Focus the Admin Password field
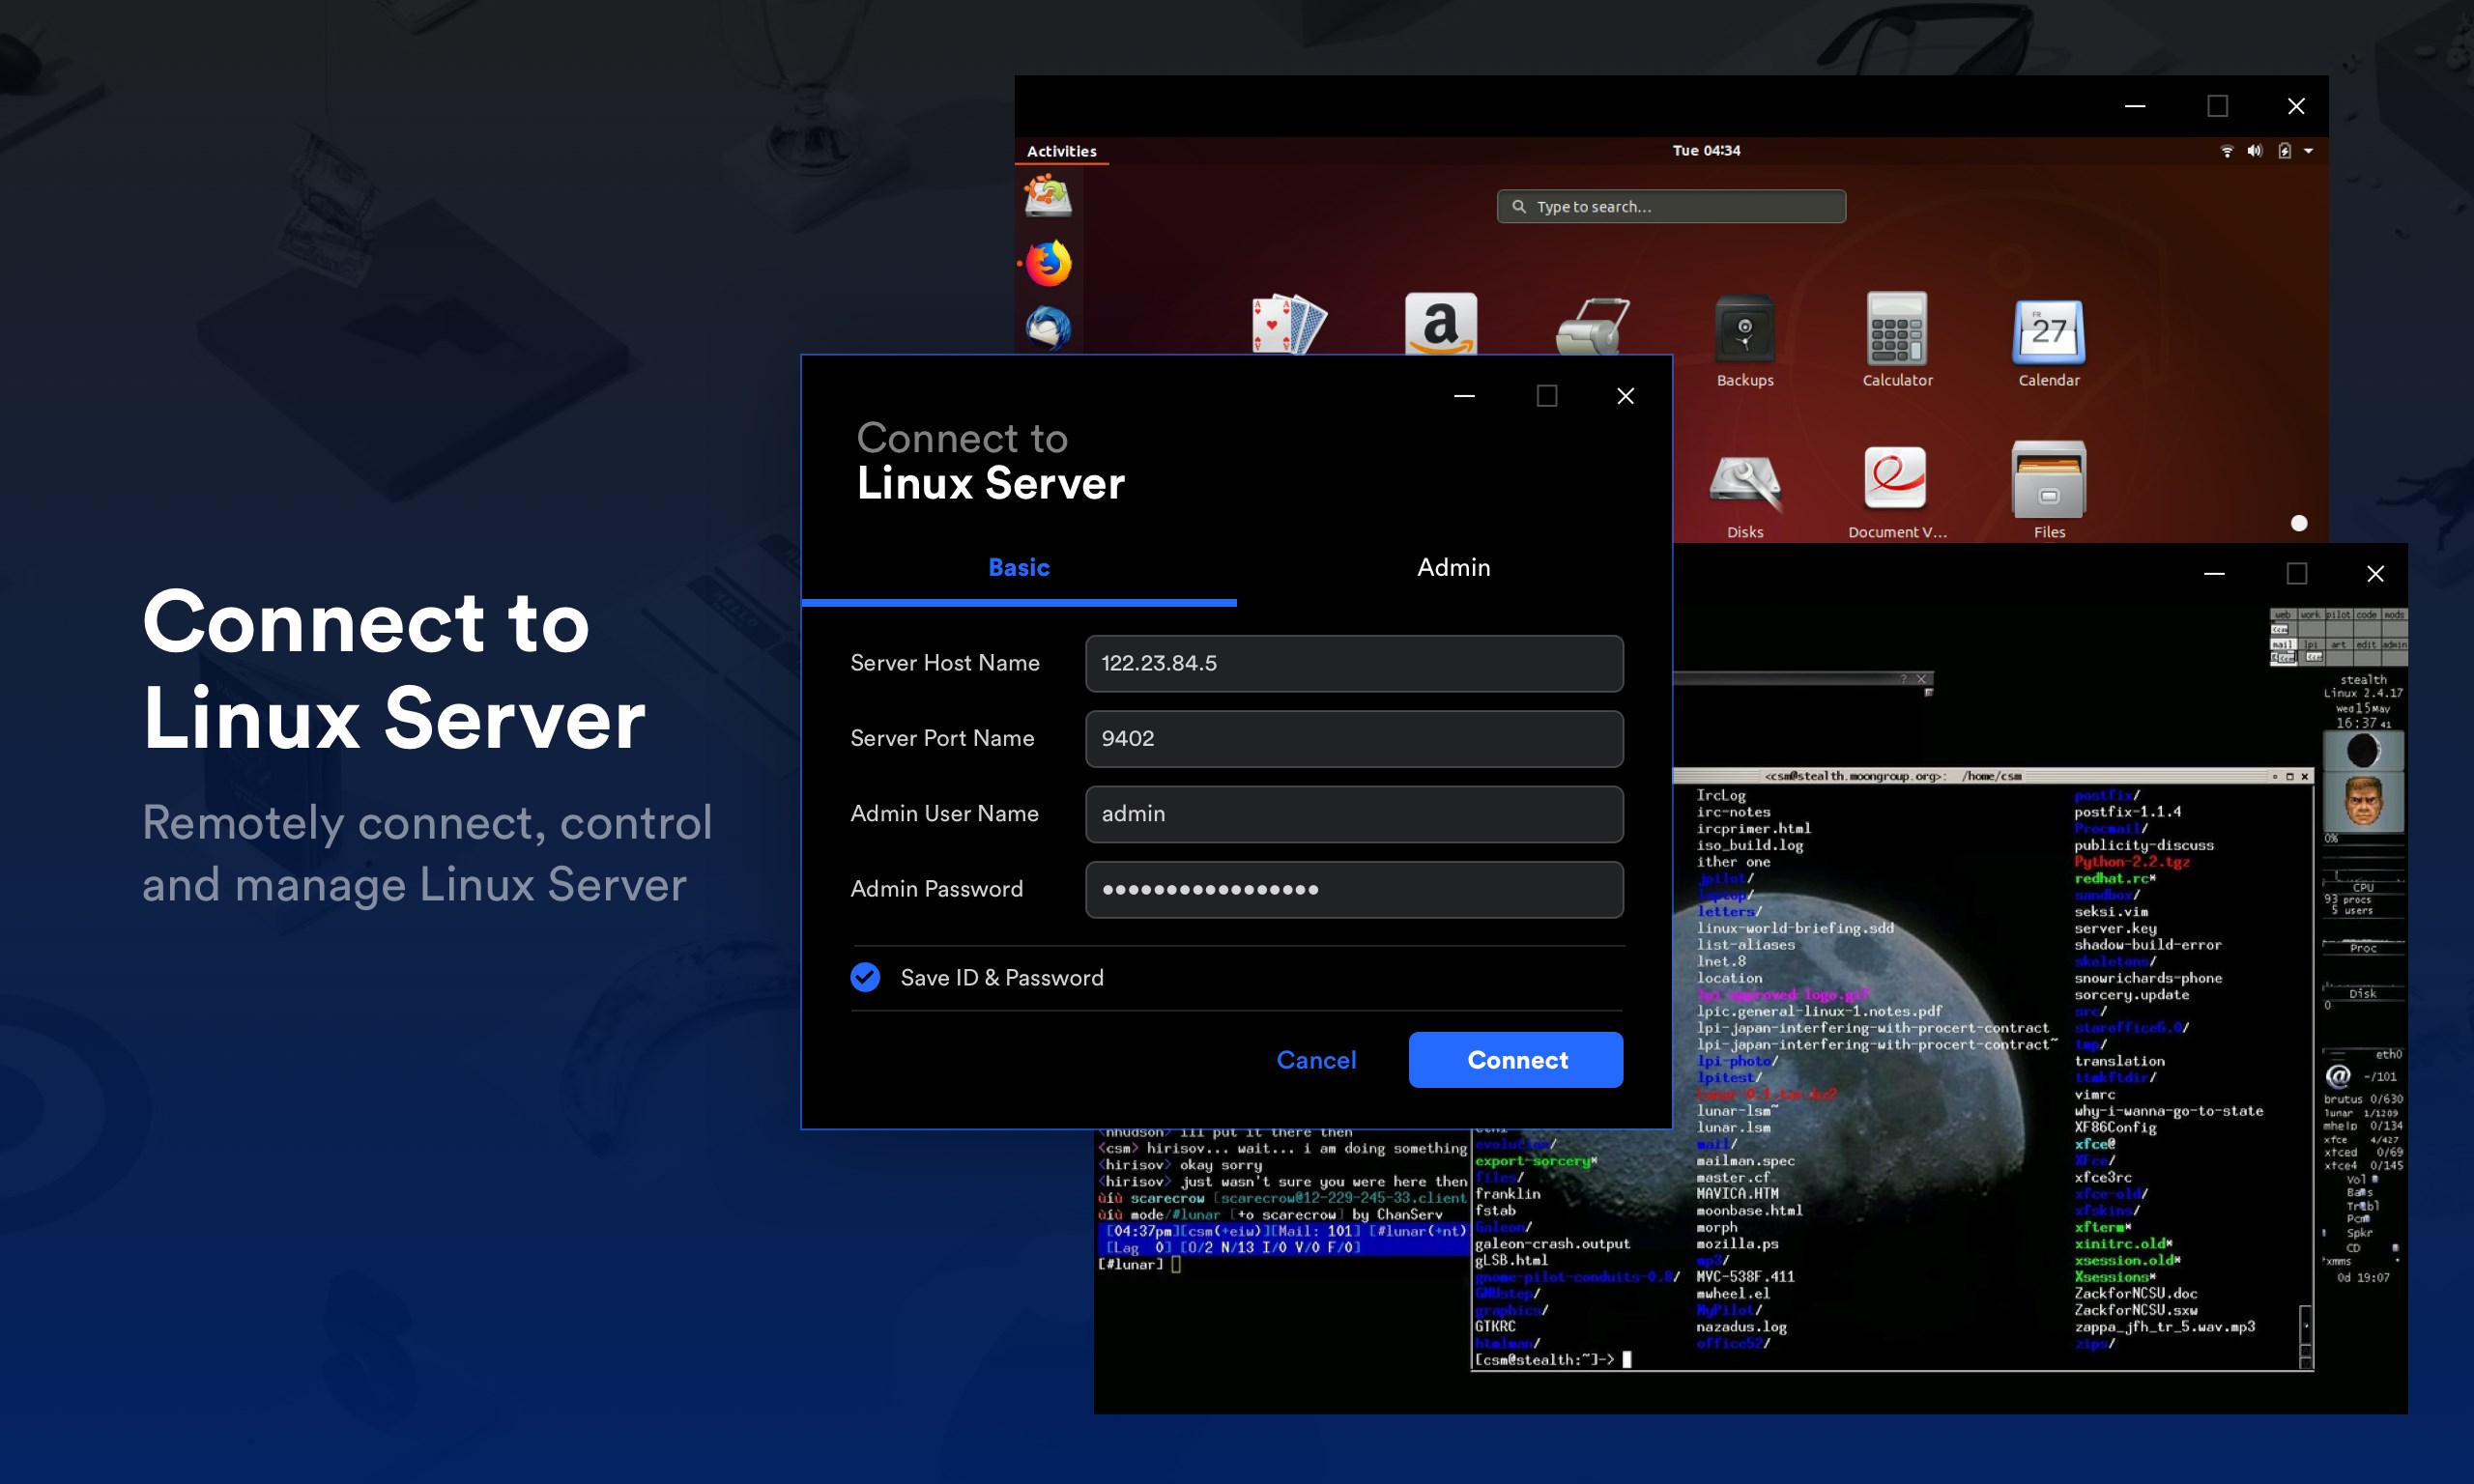 point(1354,889)
